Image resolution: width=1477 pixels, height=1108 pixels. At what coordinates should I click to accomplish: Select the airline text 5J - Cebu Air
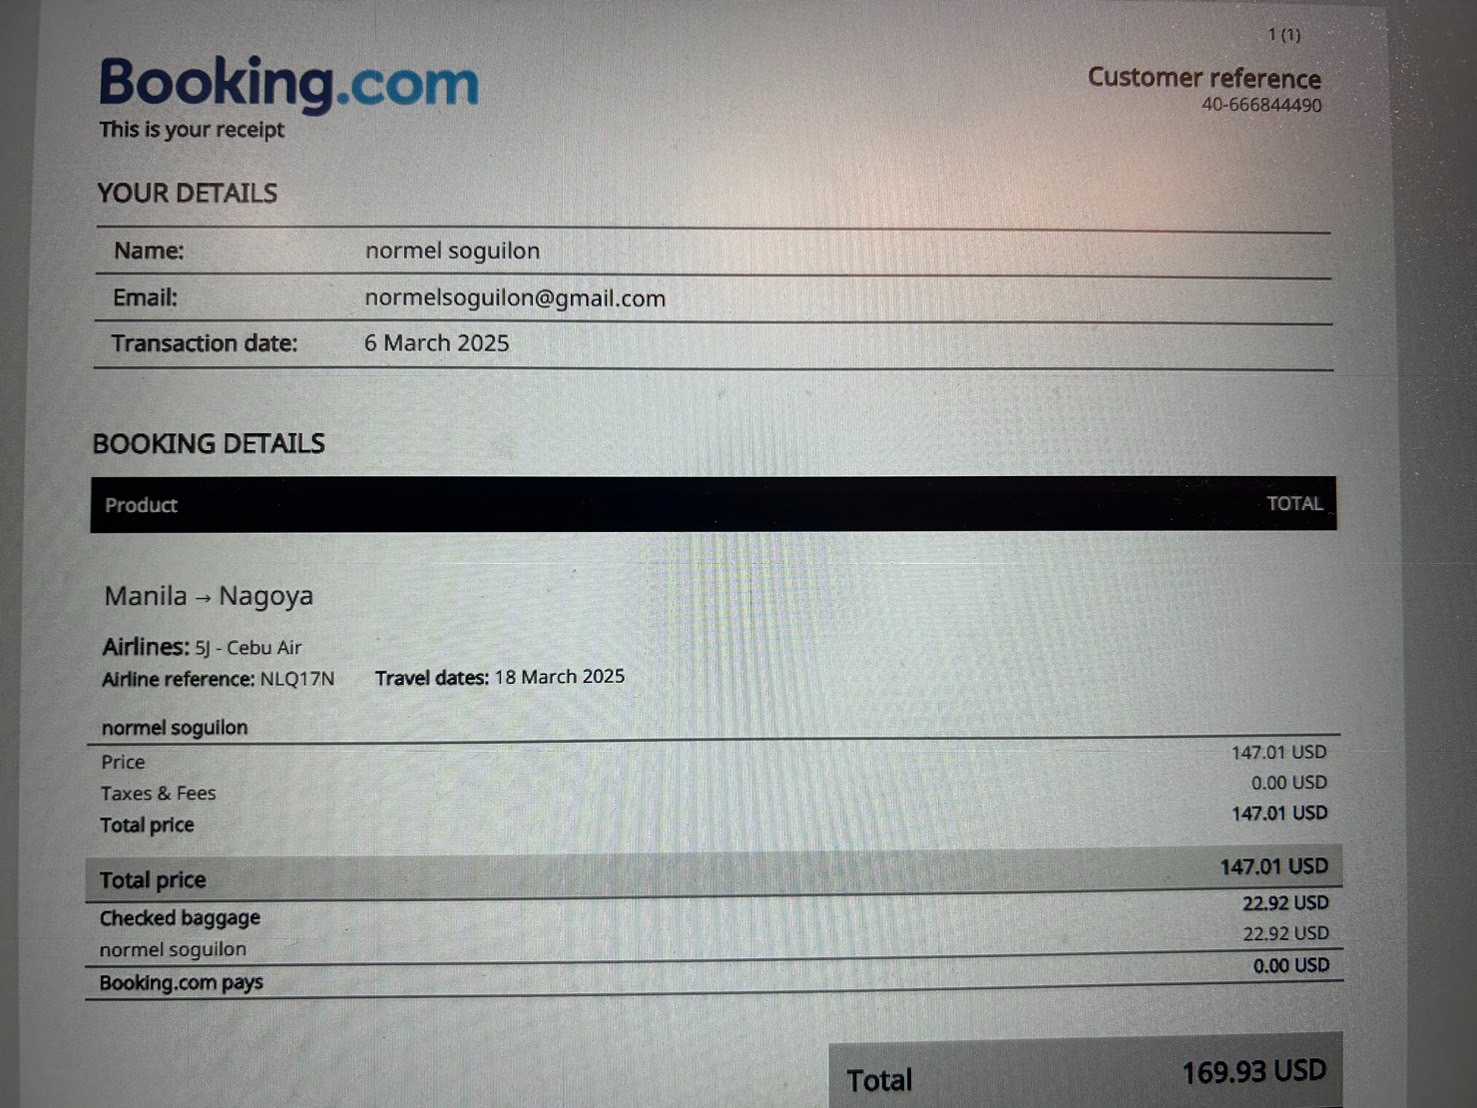(248, 648)
